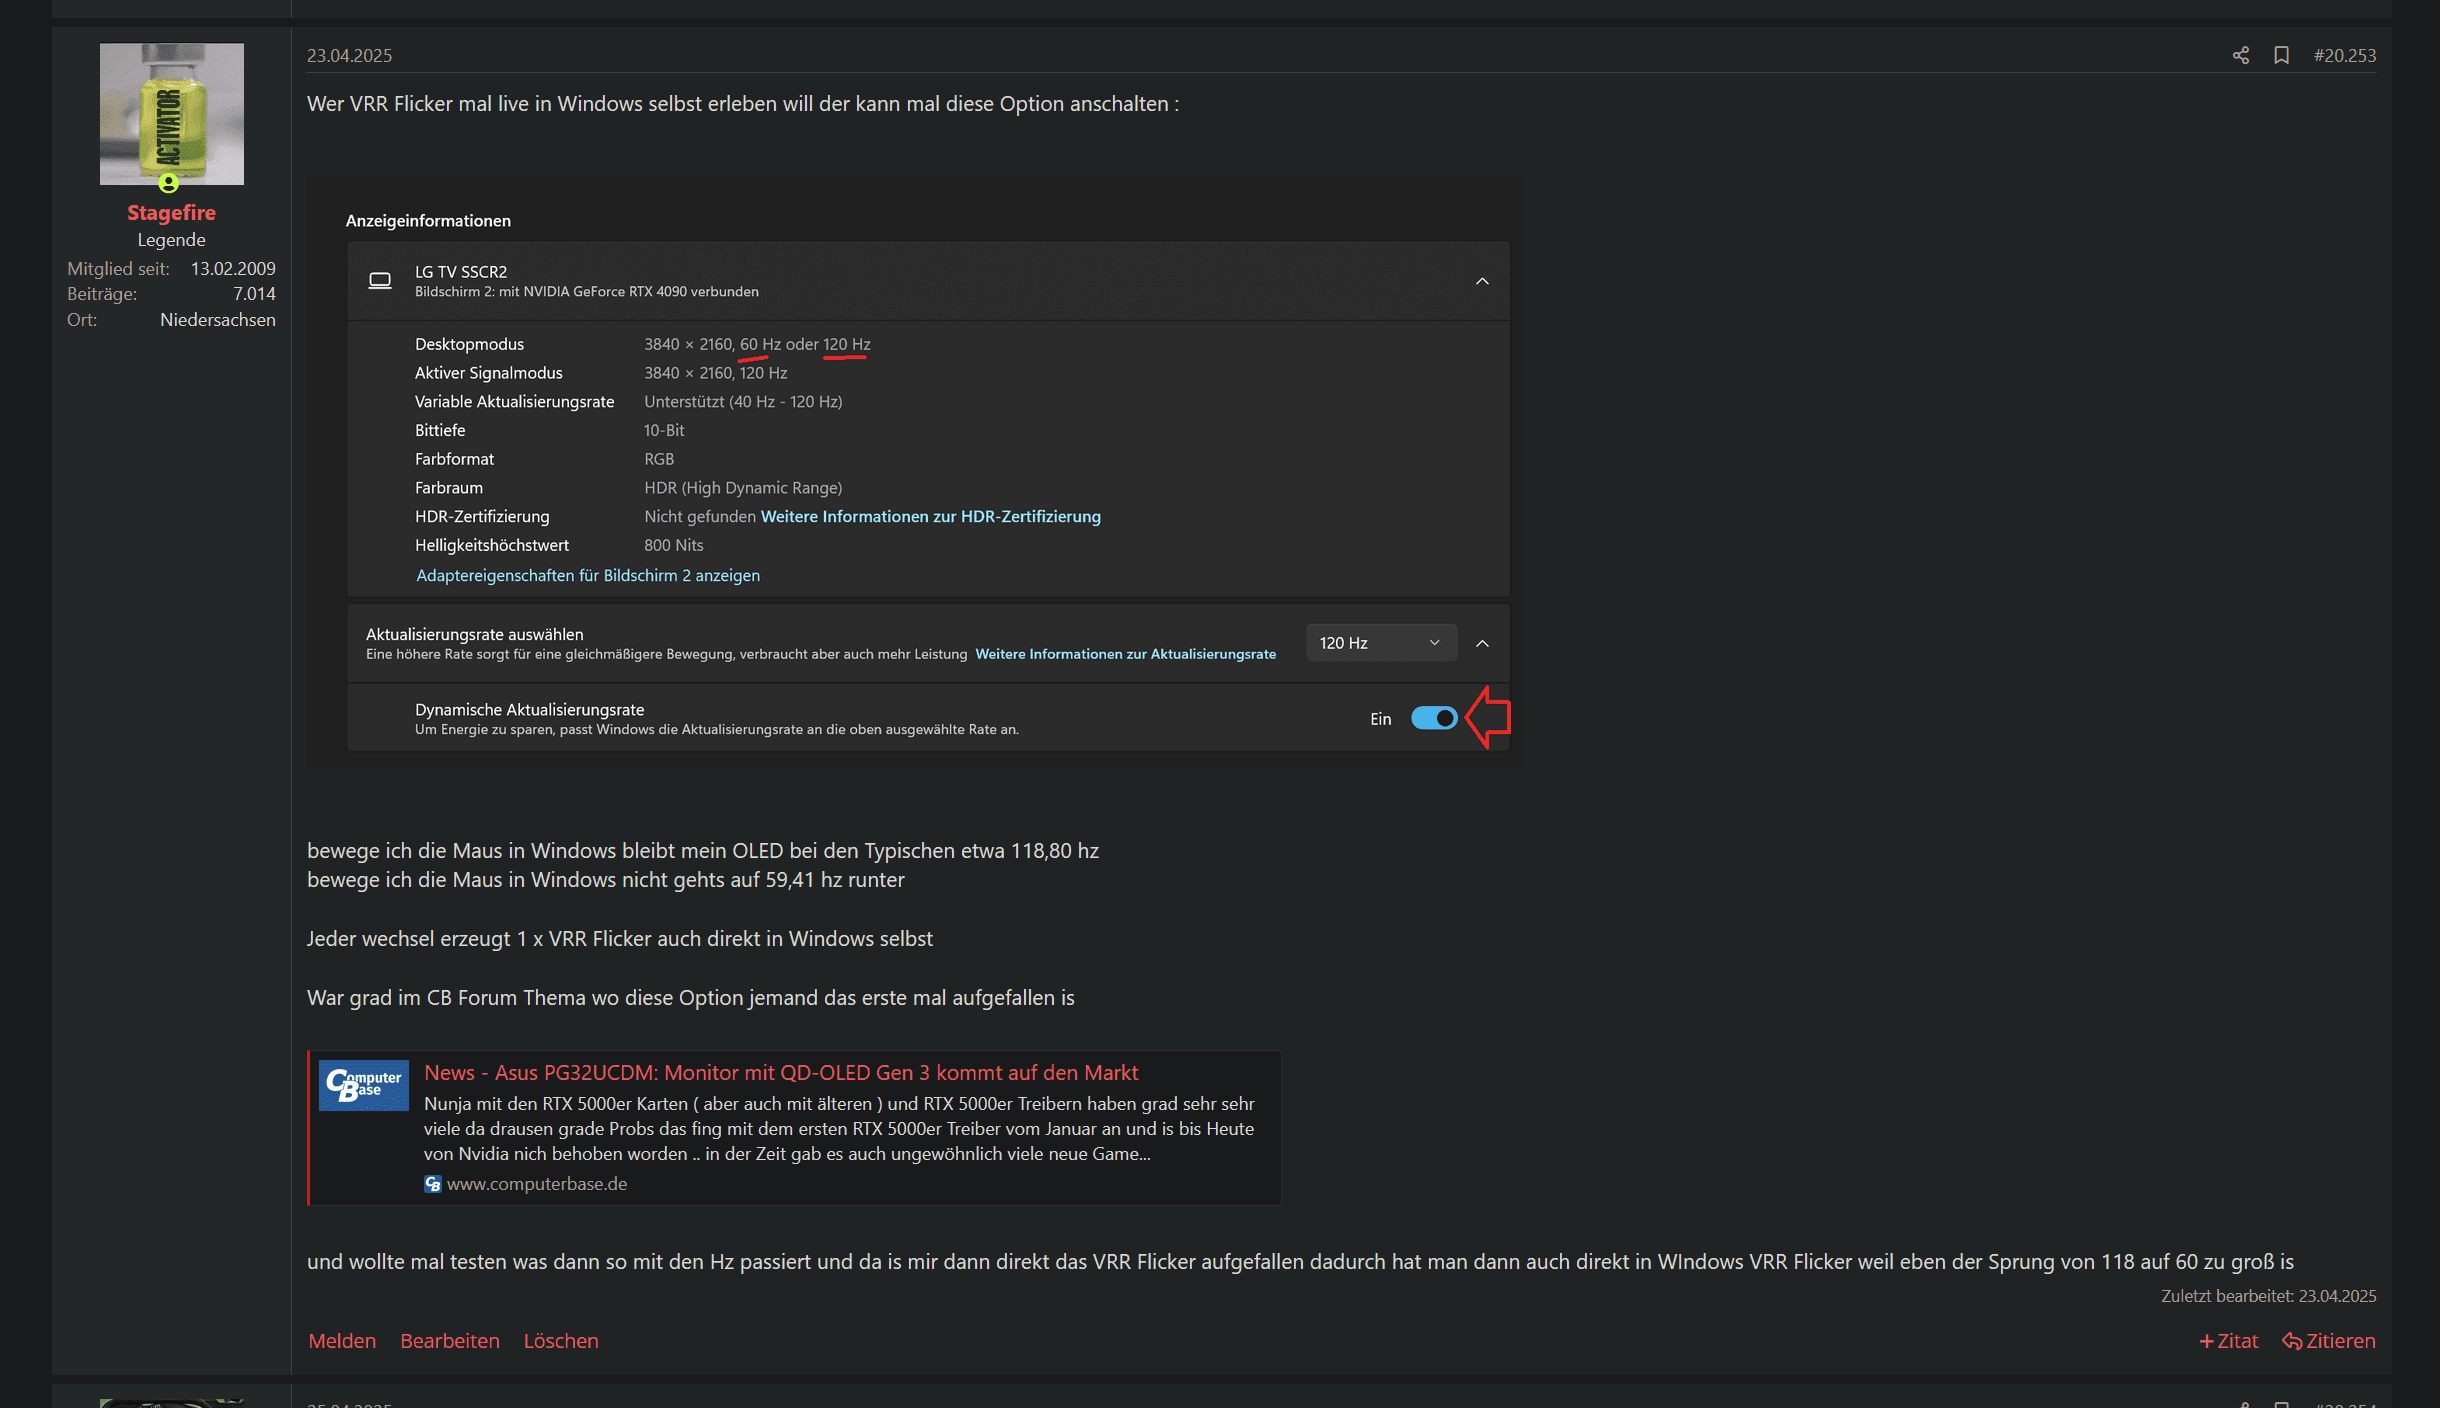Add the post to multi-quote via +Zitat
This screenshot has width=2440, height=1408.
(x=2228, y=1341)
